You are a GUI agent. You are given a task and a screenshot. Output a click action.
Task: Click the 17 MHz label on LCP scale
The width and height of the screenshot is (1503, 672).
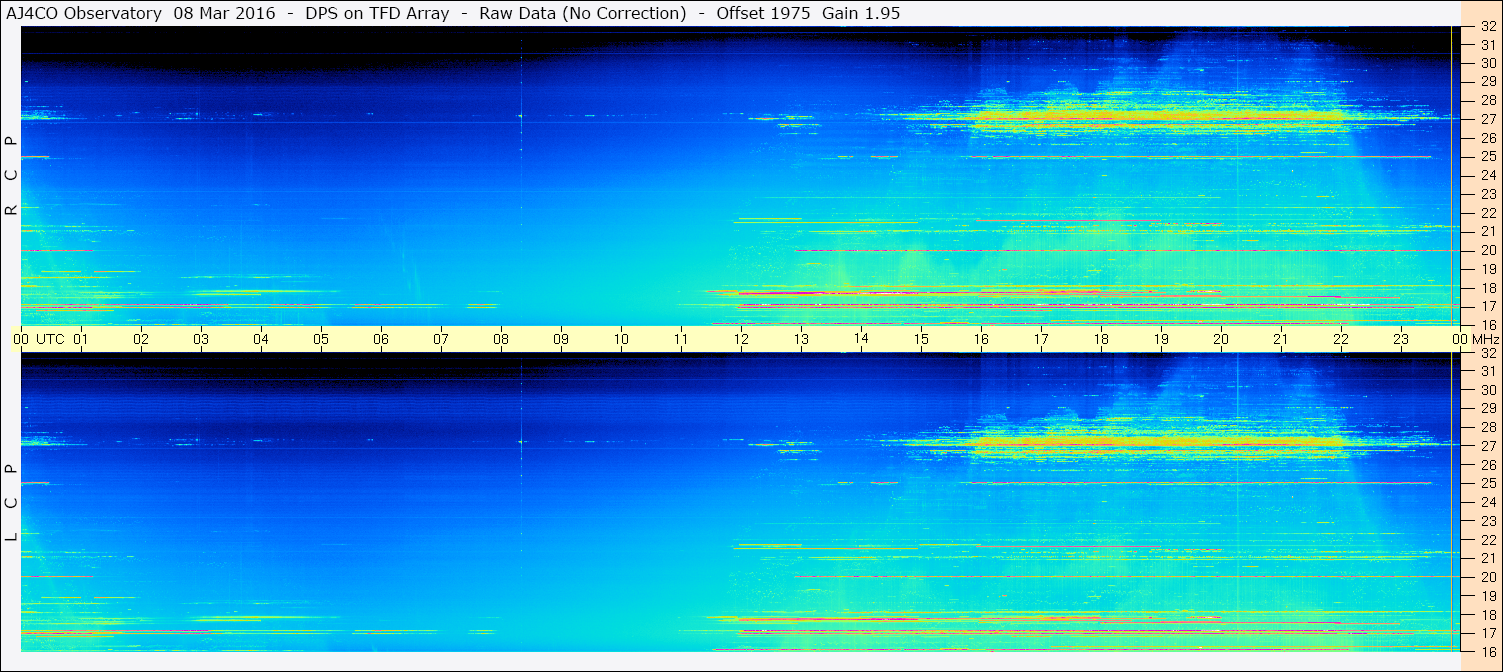(x=1487, y=632)
